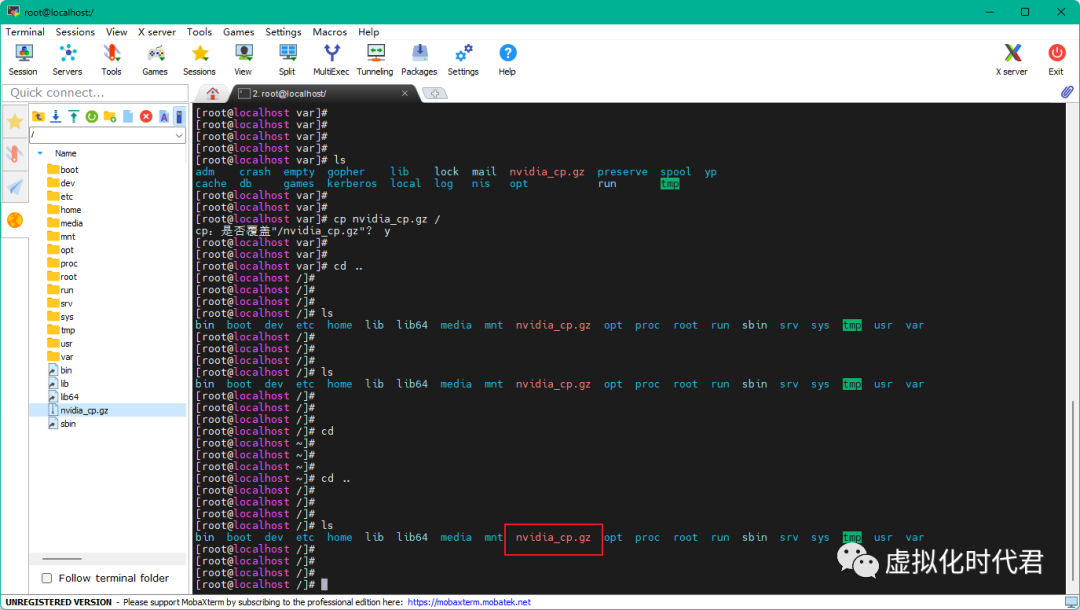
Task: Click the Quick connect input field
Action: coord(94,93)
